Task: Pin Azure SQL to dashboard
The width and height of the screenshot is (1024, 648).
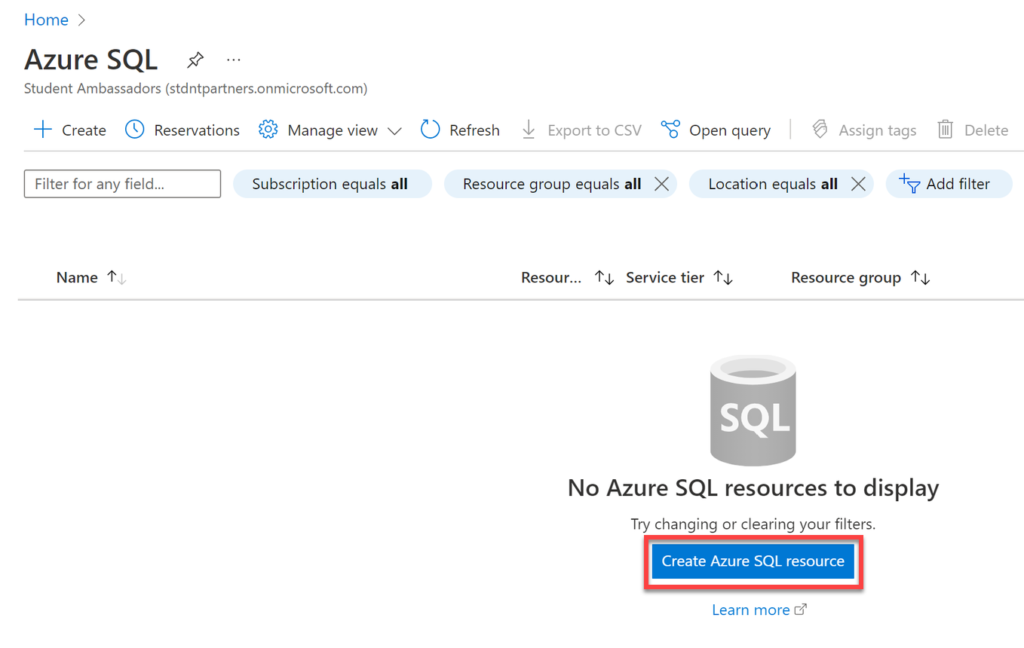Action: 195,60
